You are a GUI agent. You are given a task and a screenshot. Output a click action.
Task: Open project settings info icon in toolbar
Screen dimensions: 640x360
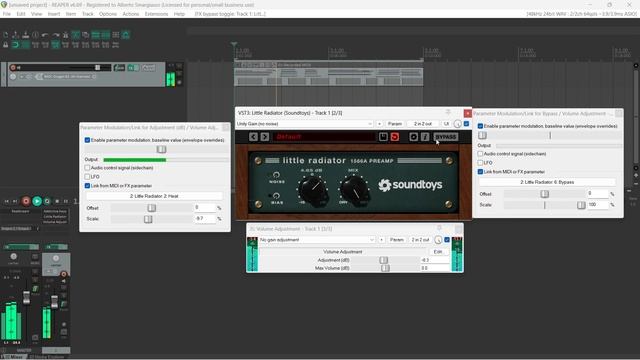coord(36,35)
